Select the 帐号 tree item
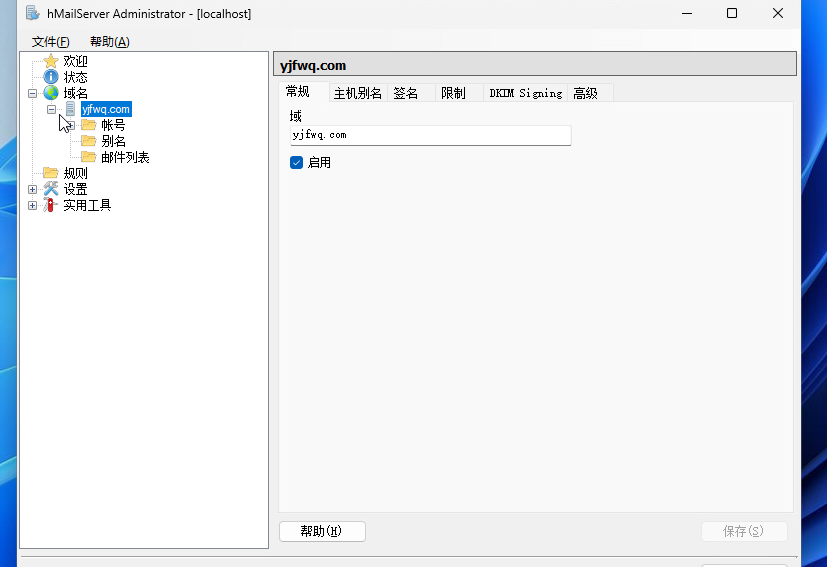This screenshot has width=827, height=567. 113,125
